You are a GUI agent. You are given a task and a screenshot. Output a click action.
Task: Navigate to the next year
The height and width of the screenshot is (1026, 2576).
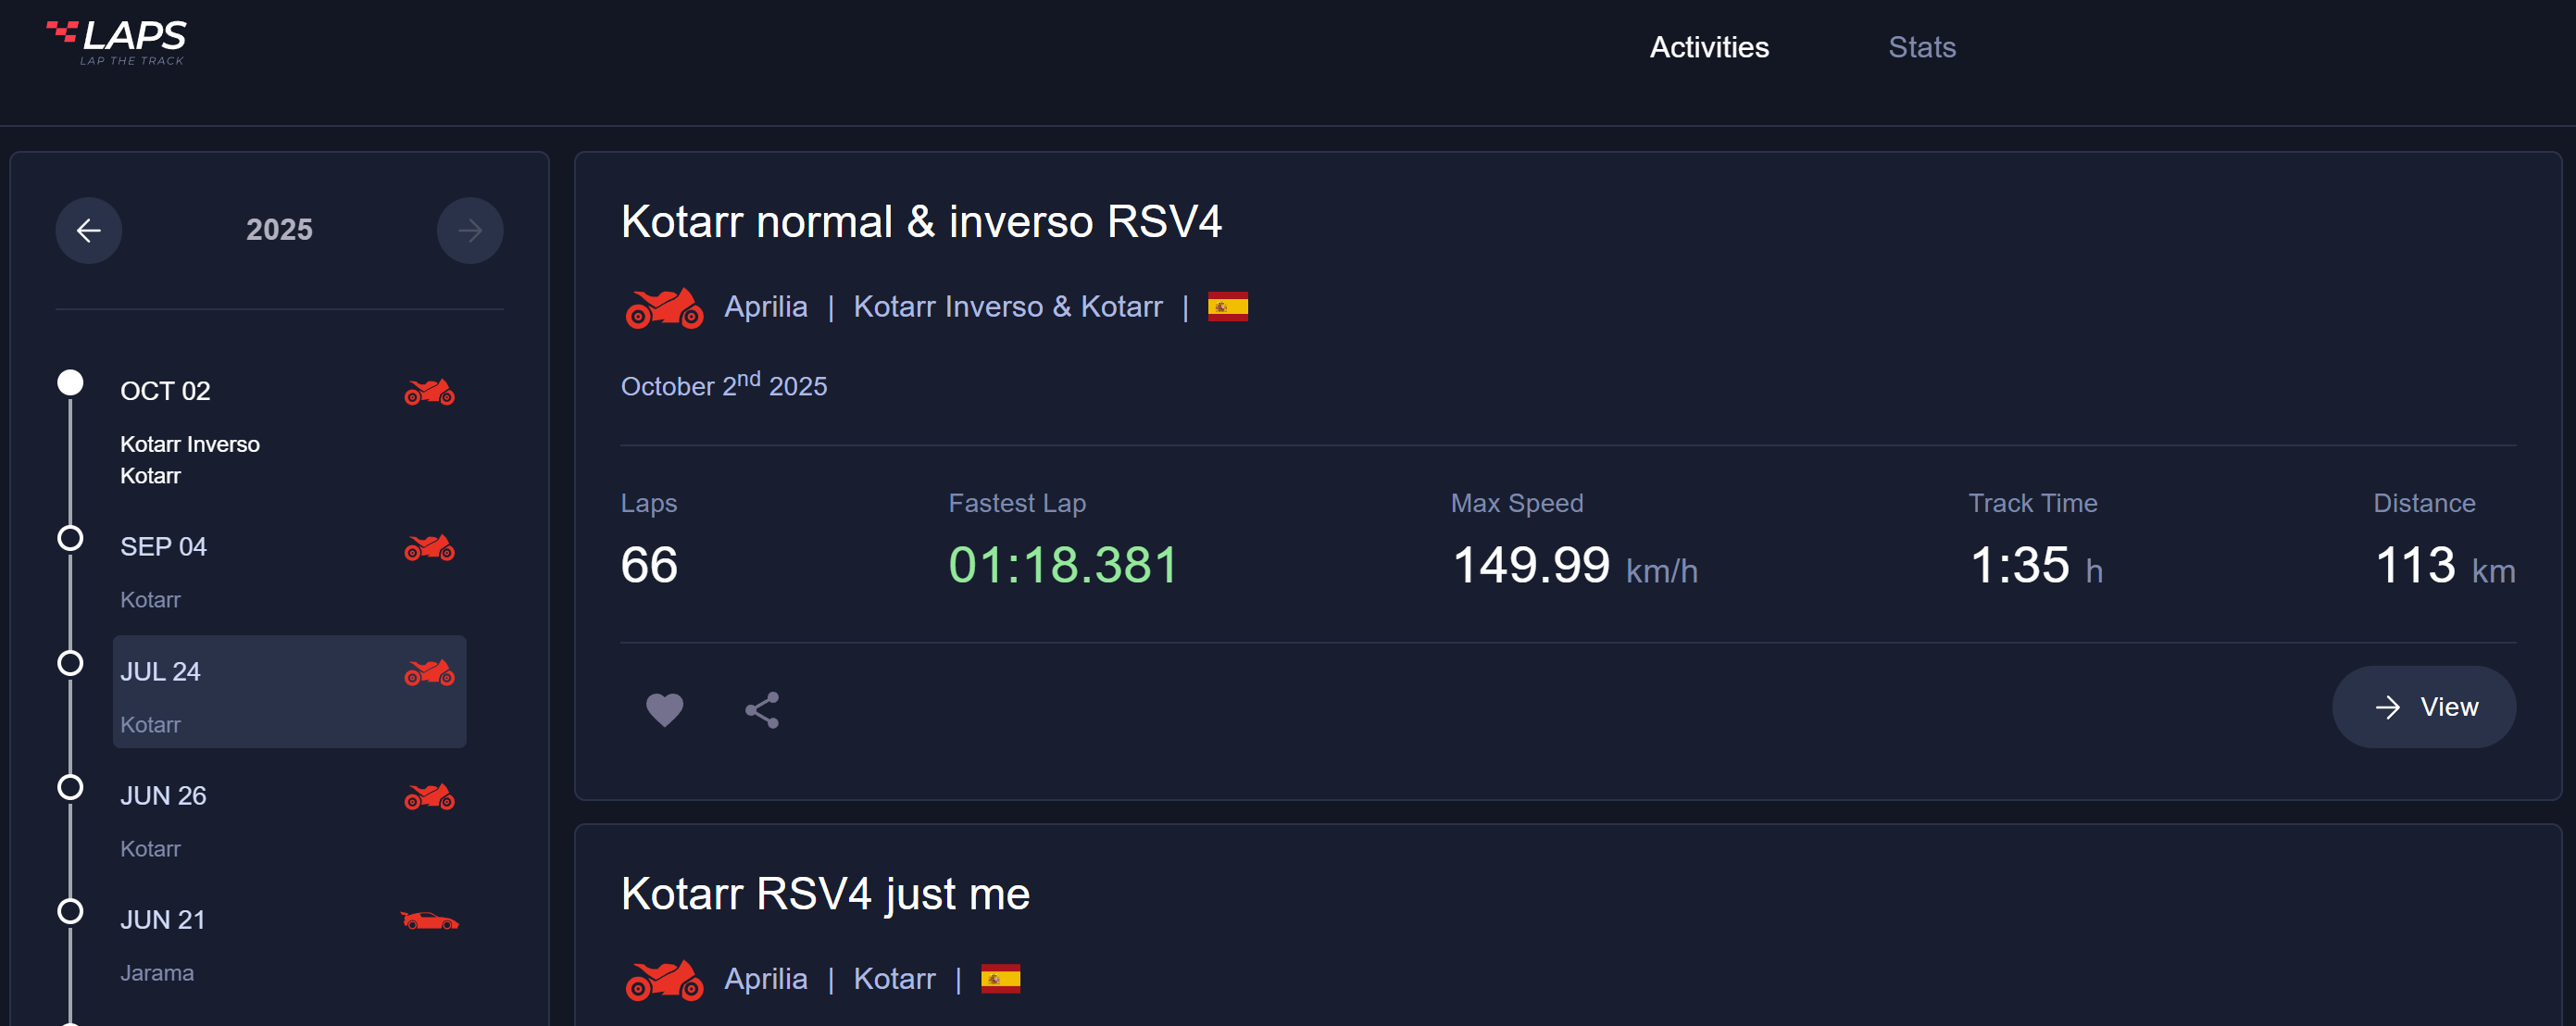tap(470, 230)
